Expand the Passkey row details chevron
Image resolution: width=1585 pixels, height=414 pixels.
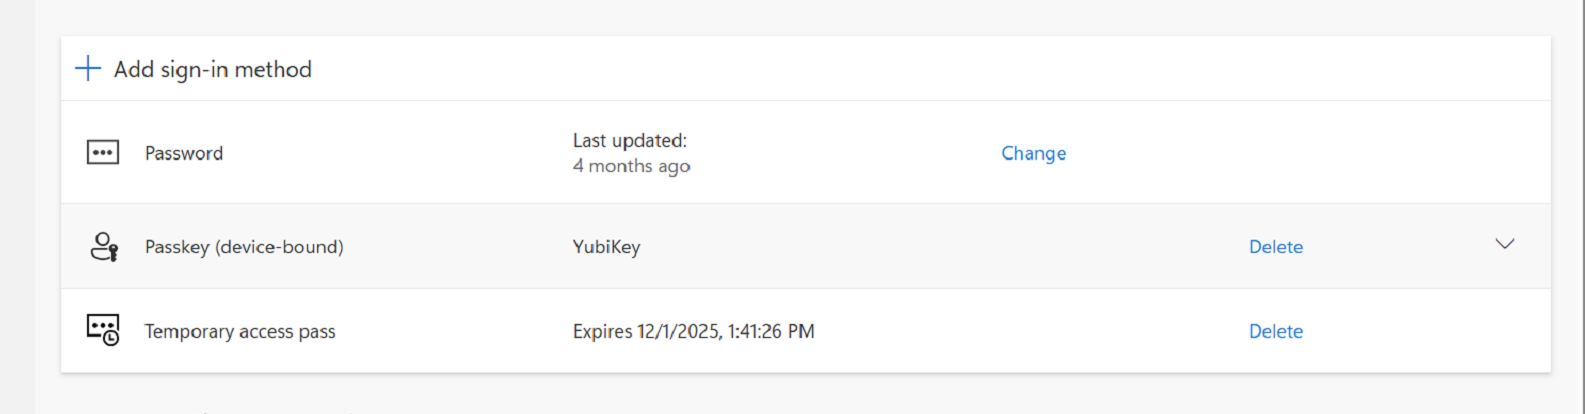(x=1504, y=245)
